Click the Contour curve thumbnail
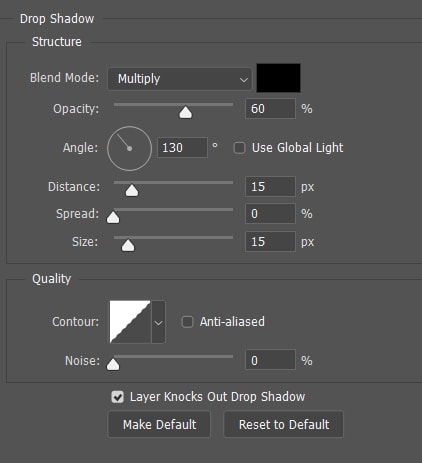 tap(130, 322)
